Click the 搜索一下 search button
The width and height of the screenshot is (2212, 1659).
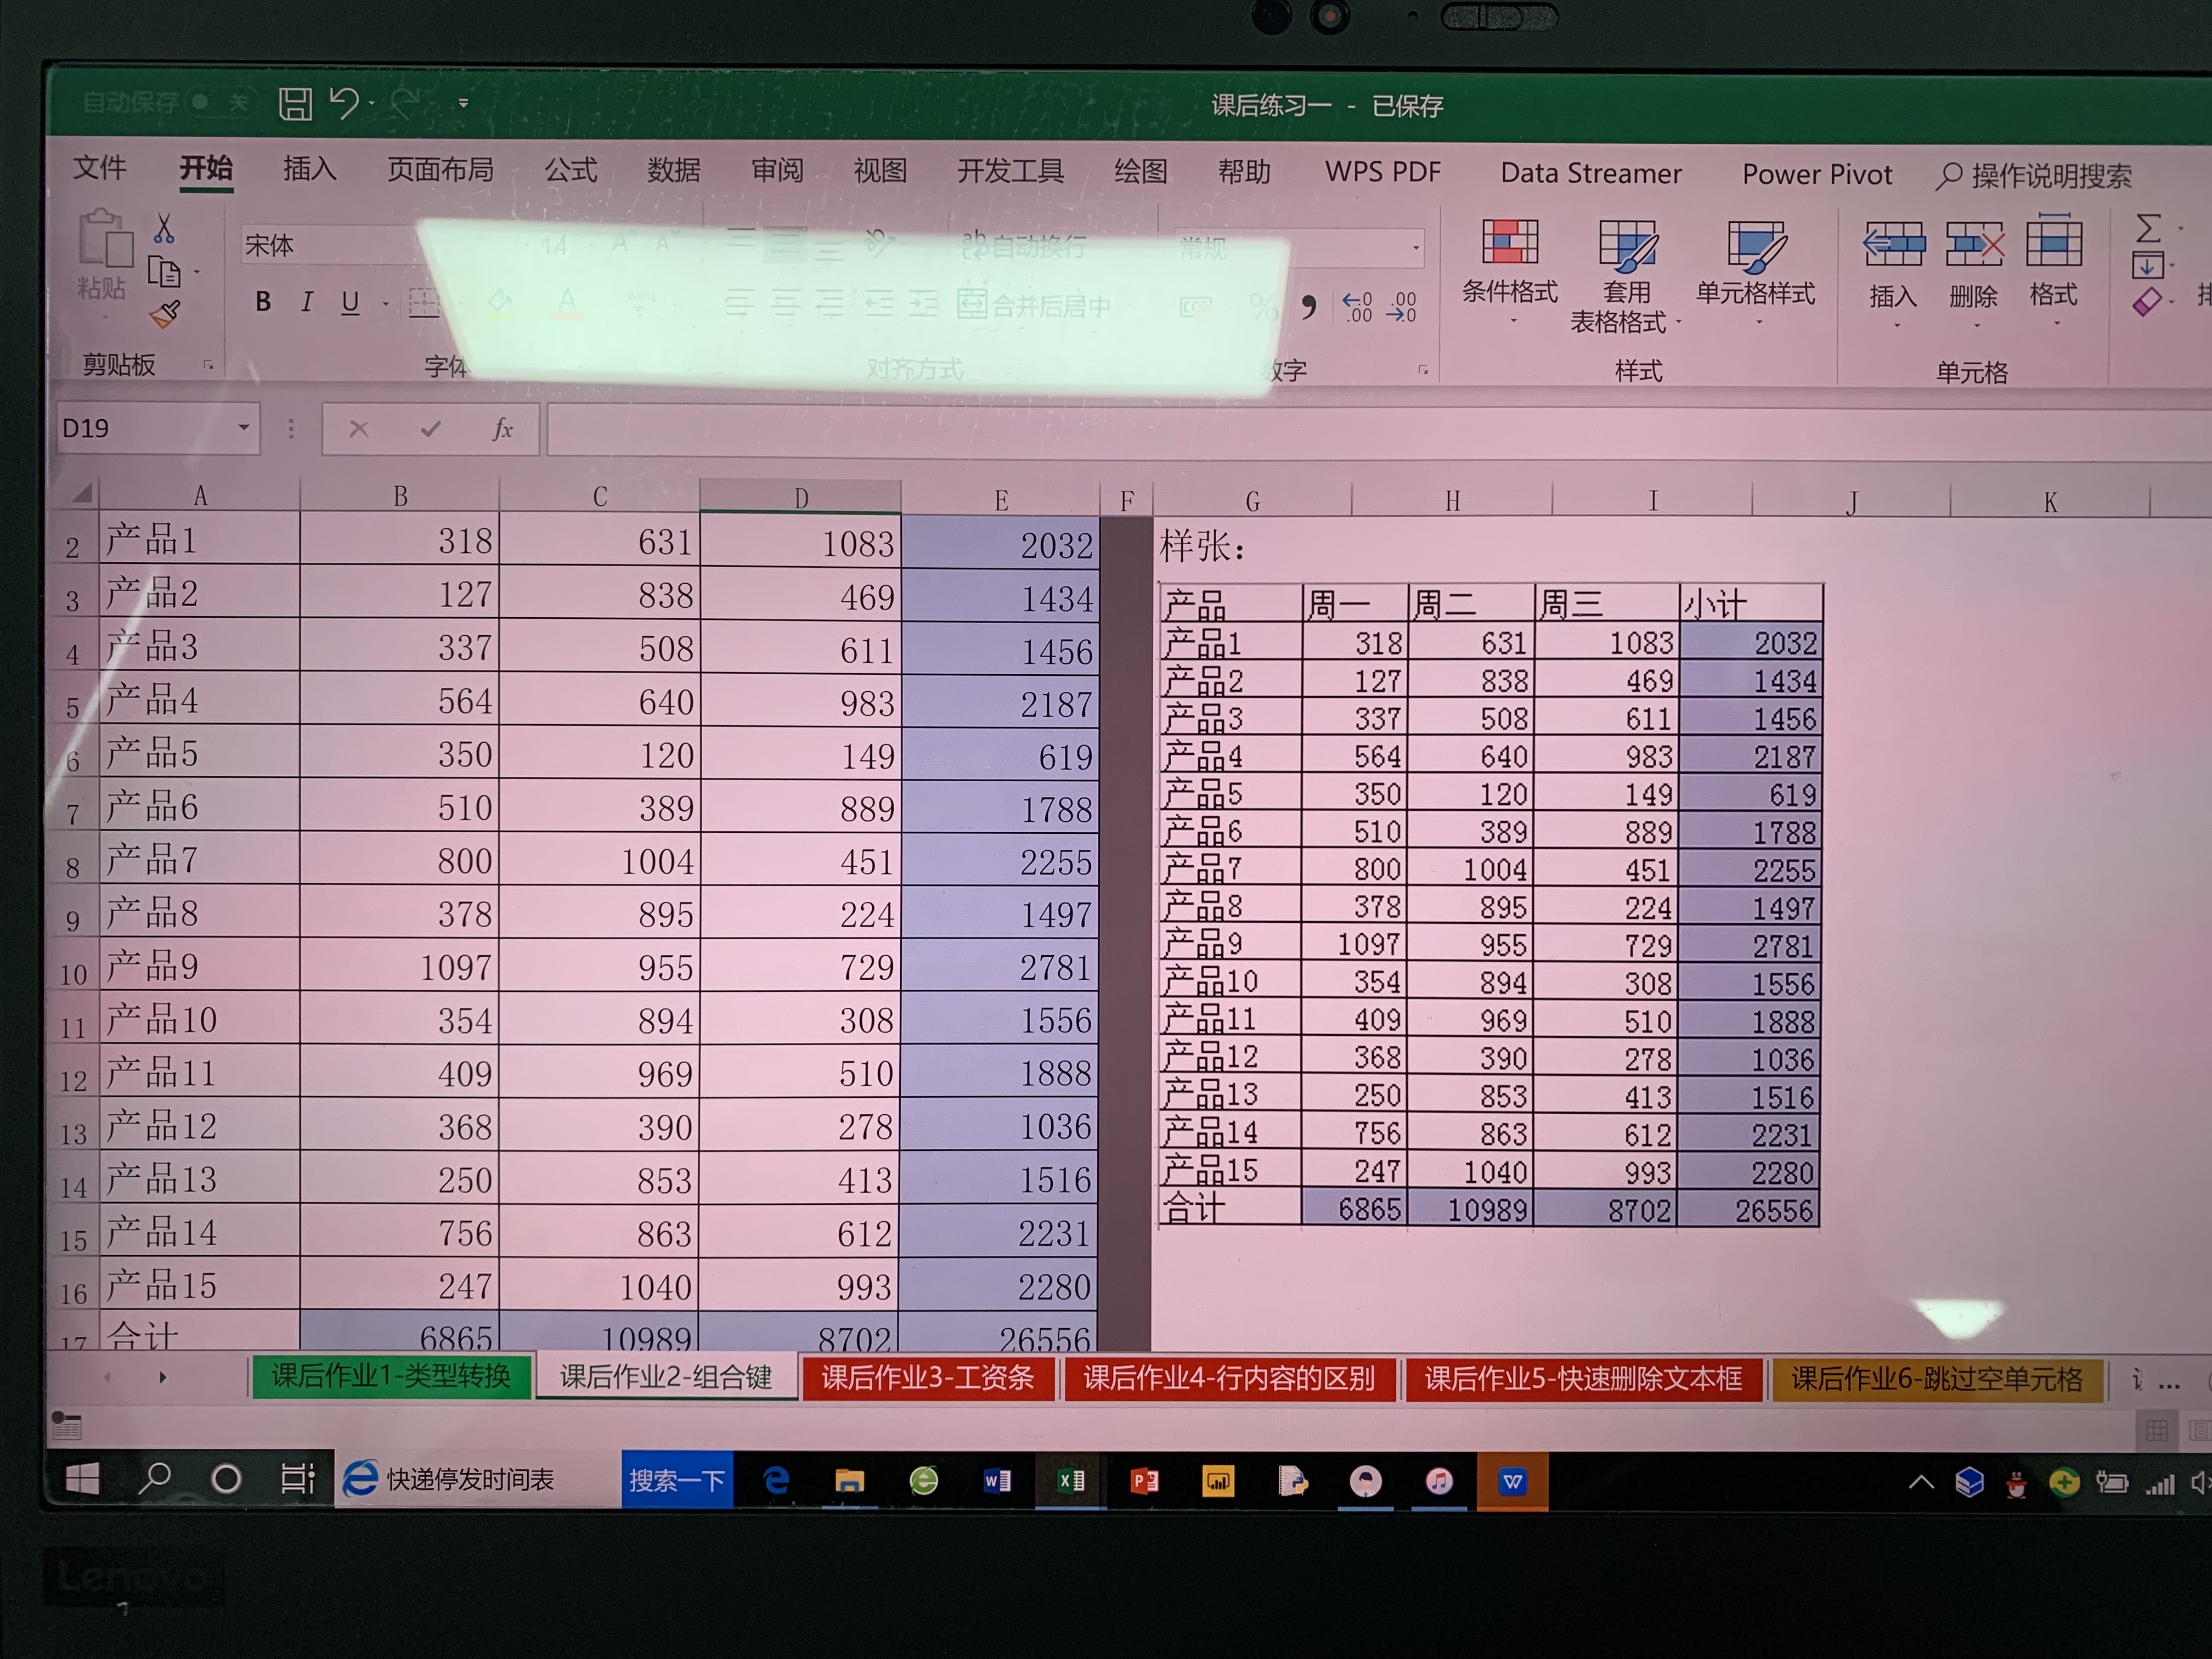tap(677, 1481)
